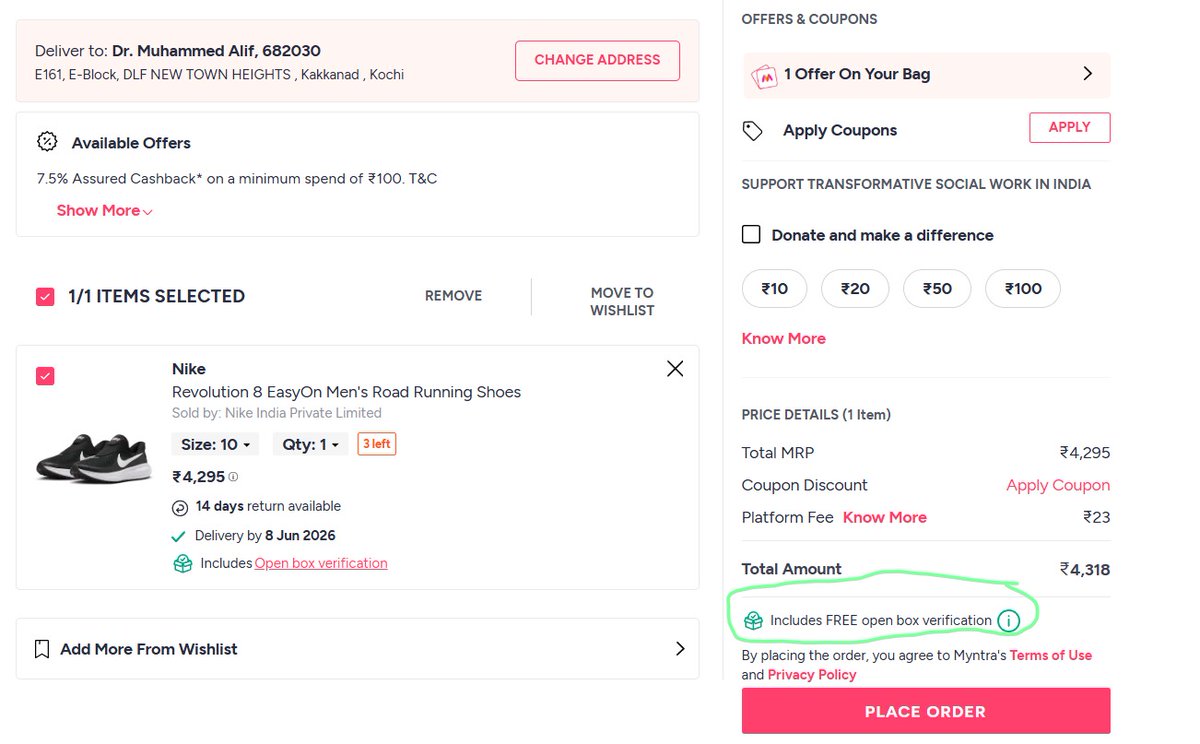Open the Privacy Policy link
1200x744 pixels.
812,675
